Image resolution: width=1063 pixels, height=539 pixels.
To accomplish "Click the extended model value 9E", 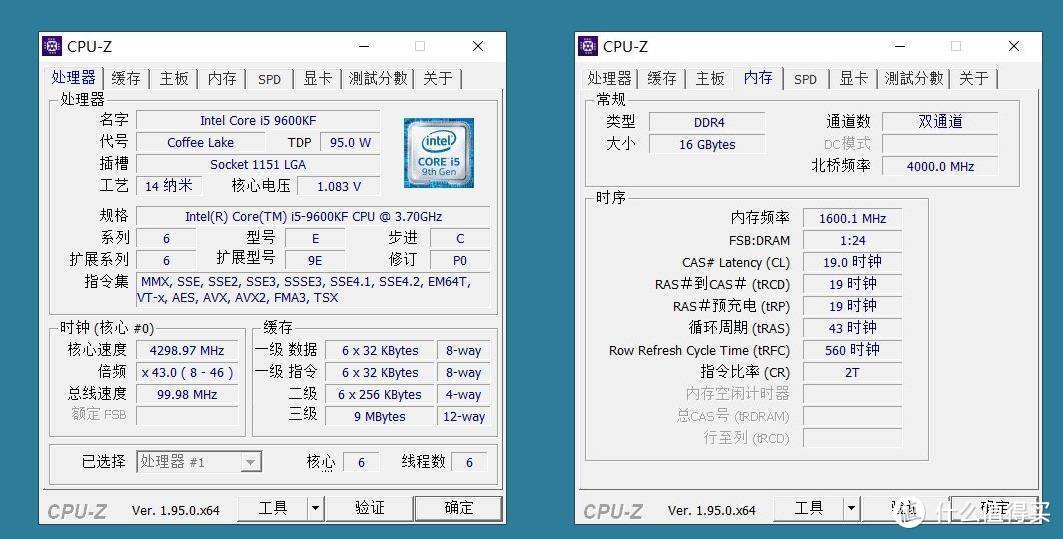I will (x=315, y=260).
